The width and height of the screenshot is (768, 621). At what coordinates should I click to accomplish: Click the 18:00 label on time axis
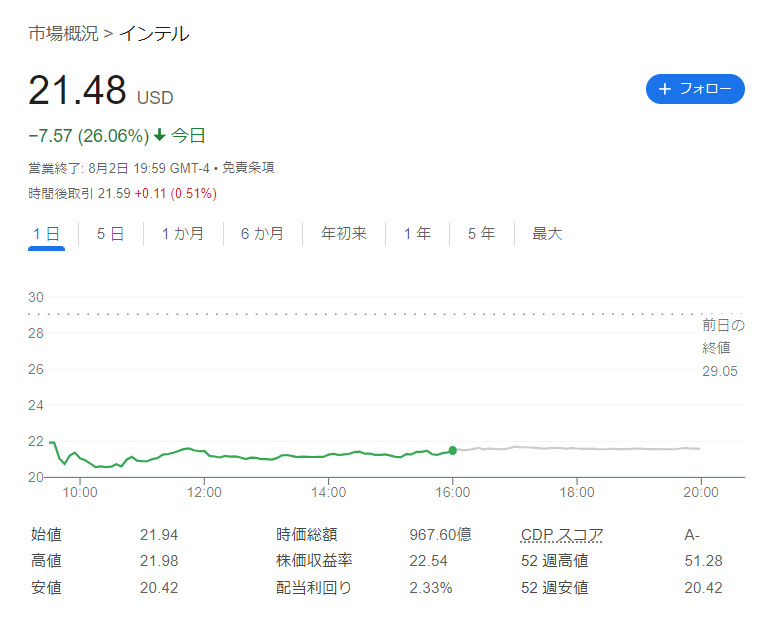coord(577,492)
